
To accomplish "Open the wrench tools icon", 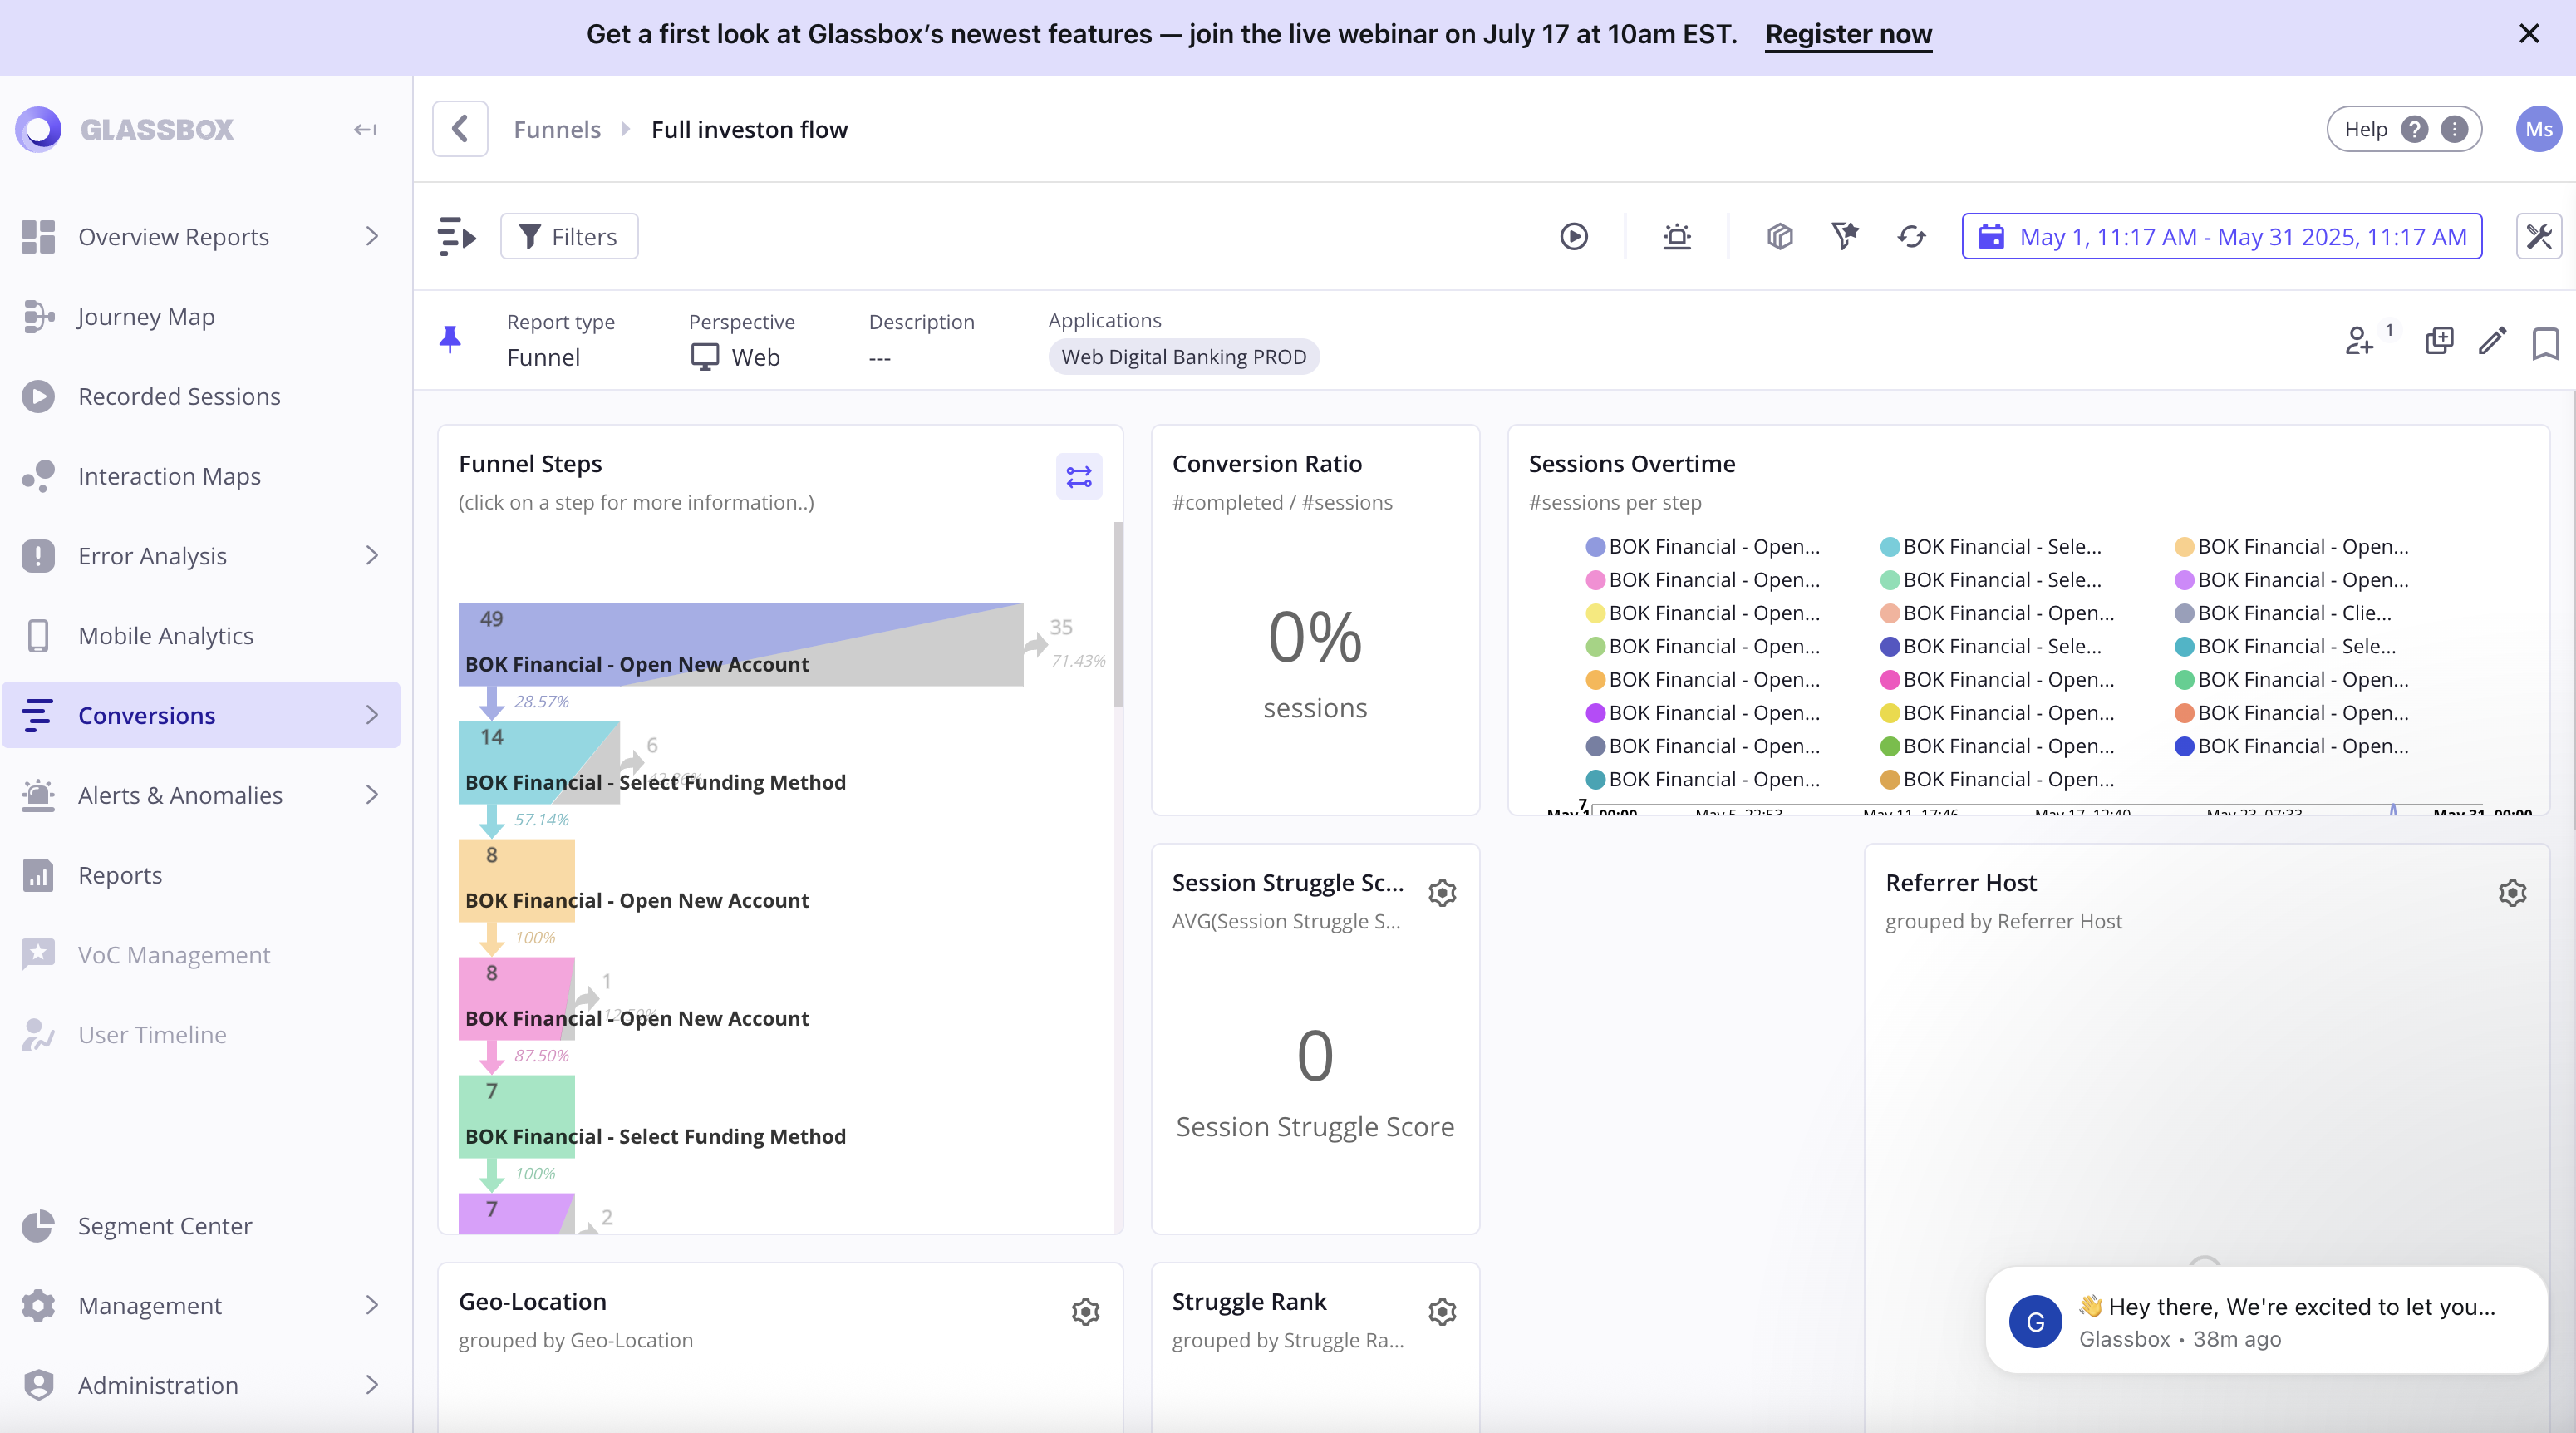I will 2539,237.
